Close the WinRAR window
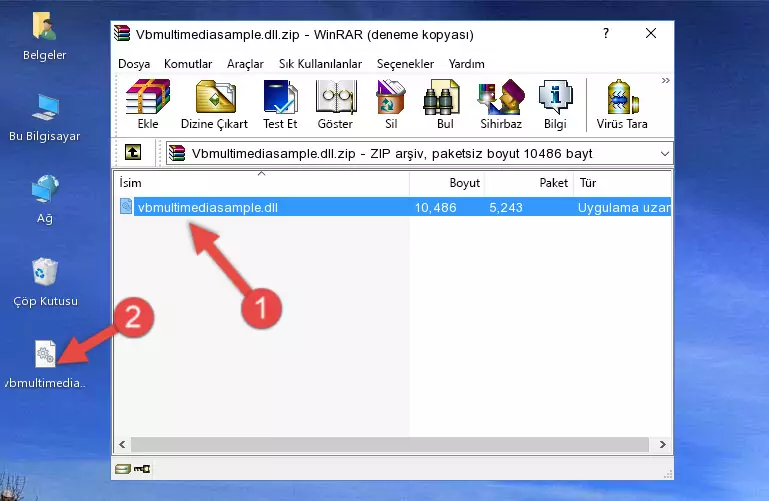 [651, 33]
